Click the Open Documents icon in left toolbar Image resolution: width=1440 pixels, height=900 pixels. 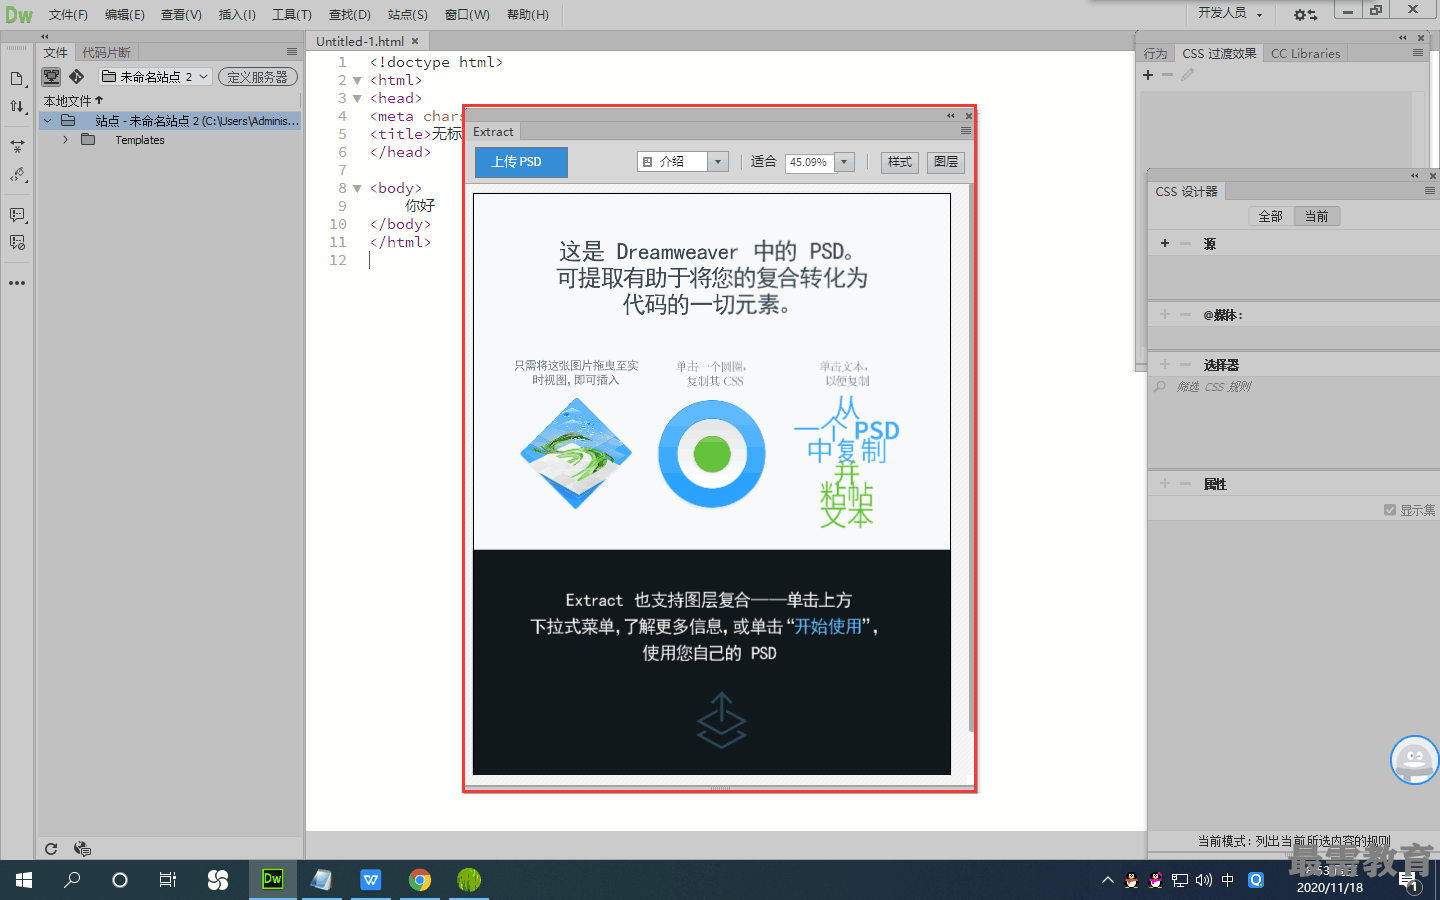pyautogui.click(x=17, y=79)
